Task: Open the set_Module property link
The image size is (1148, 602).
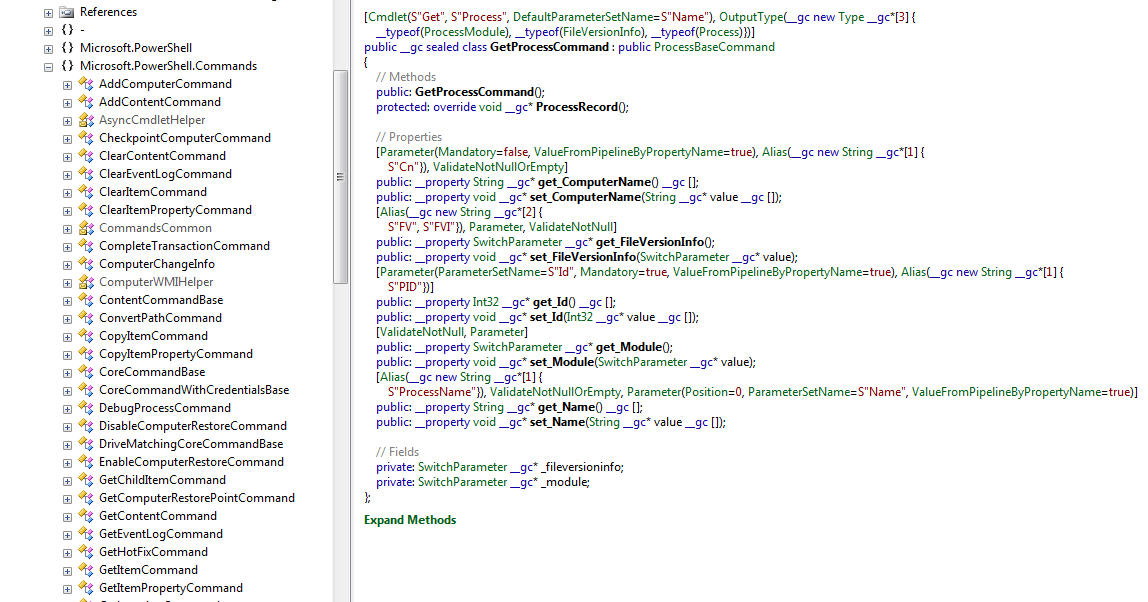Action: (562, 362)
